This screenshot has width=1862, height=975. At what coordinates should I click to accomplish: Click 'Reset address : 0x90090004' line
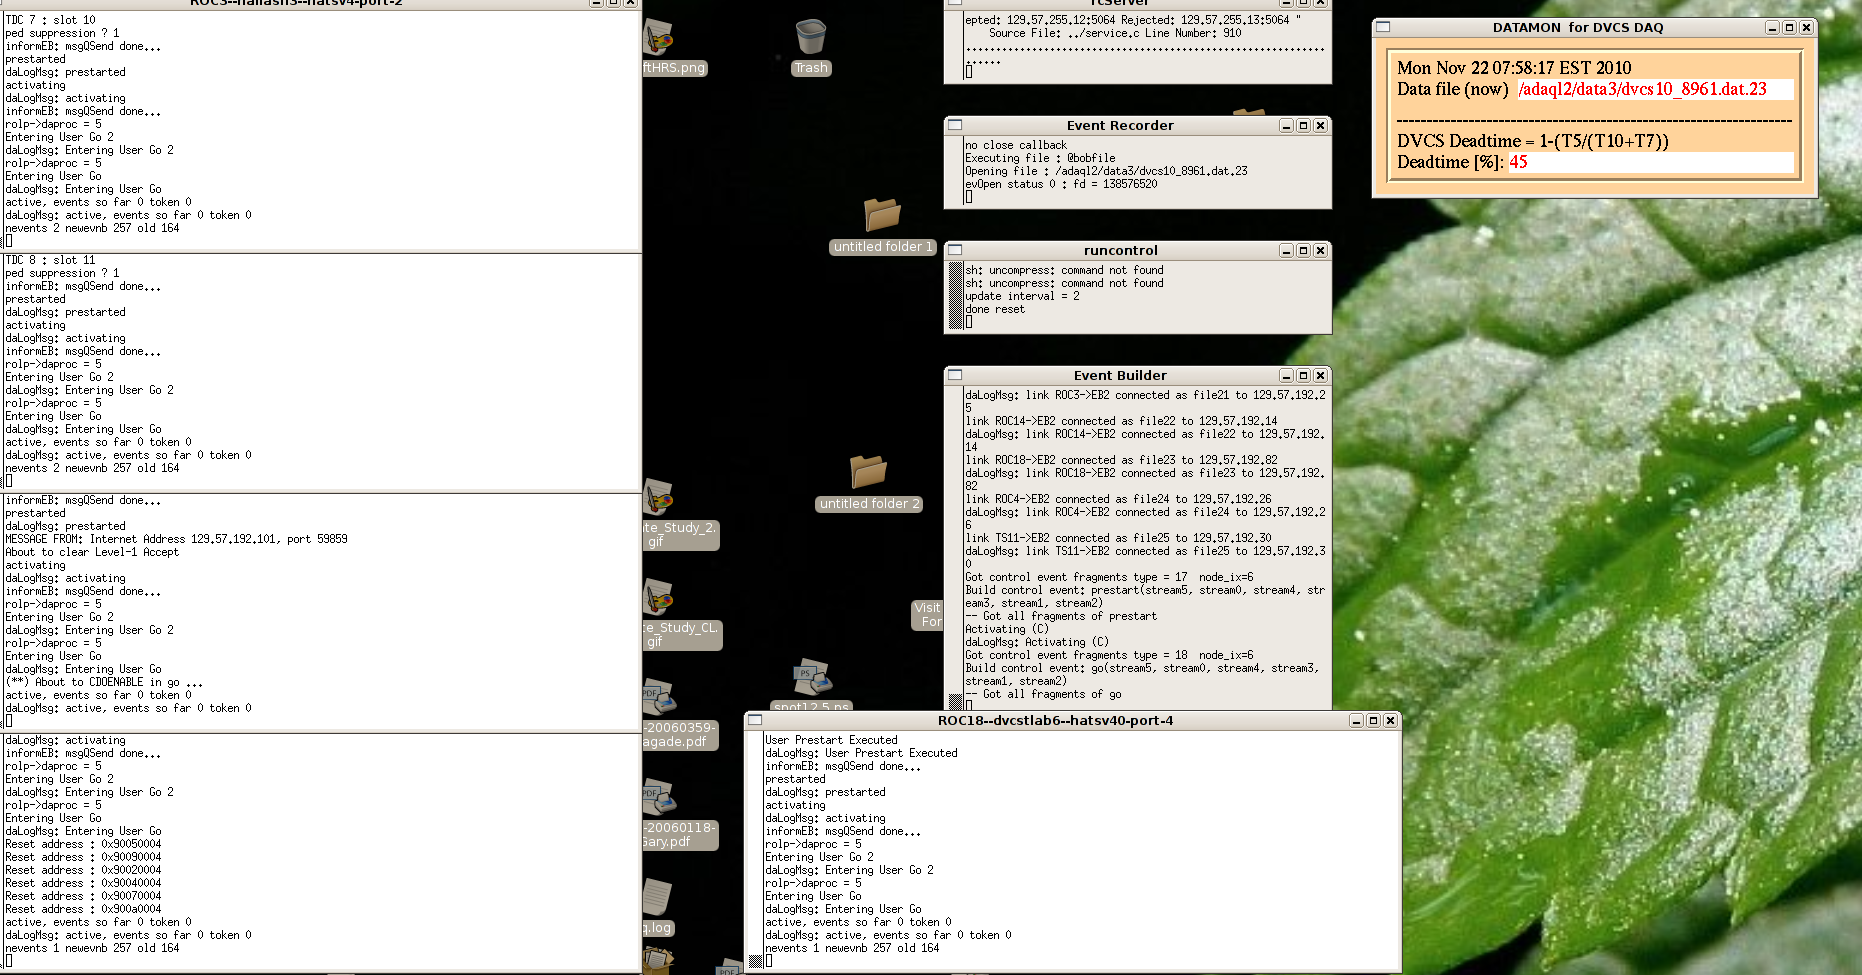tap(83, 857)
